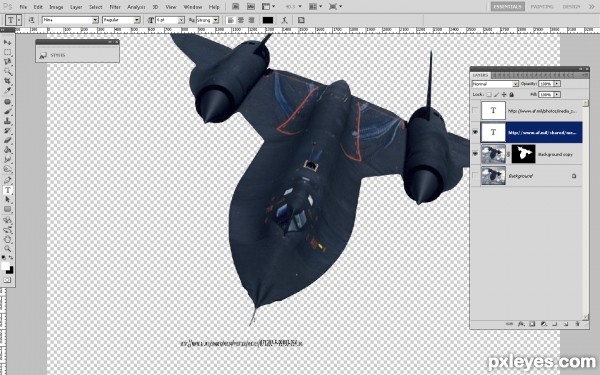Viewport: 600px width, 375px height.
Task: Toggle lock position
Action: click(x=504, y=95)
